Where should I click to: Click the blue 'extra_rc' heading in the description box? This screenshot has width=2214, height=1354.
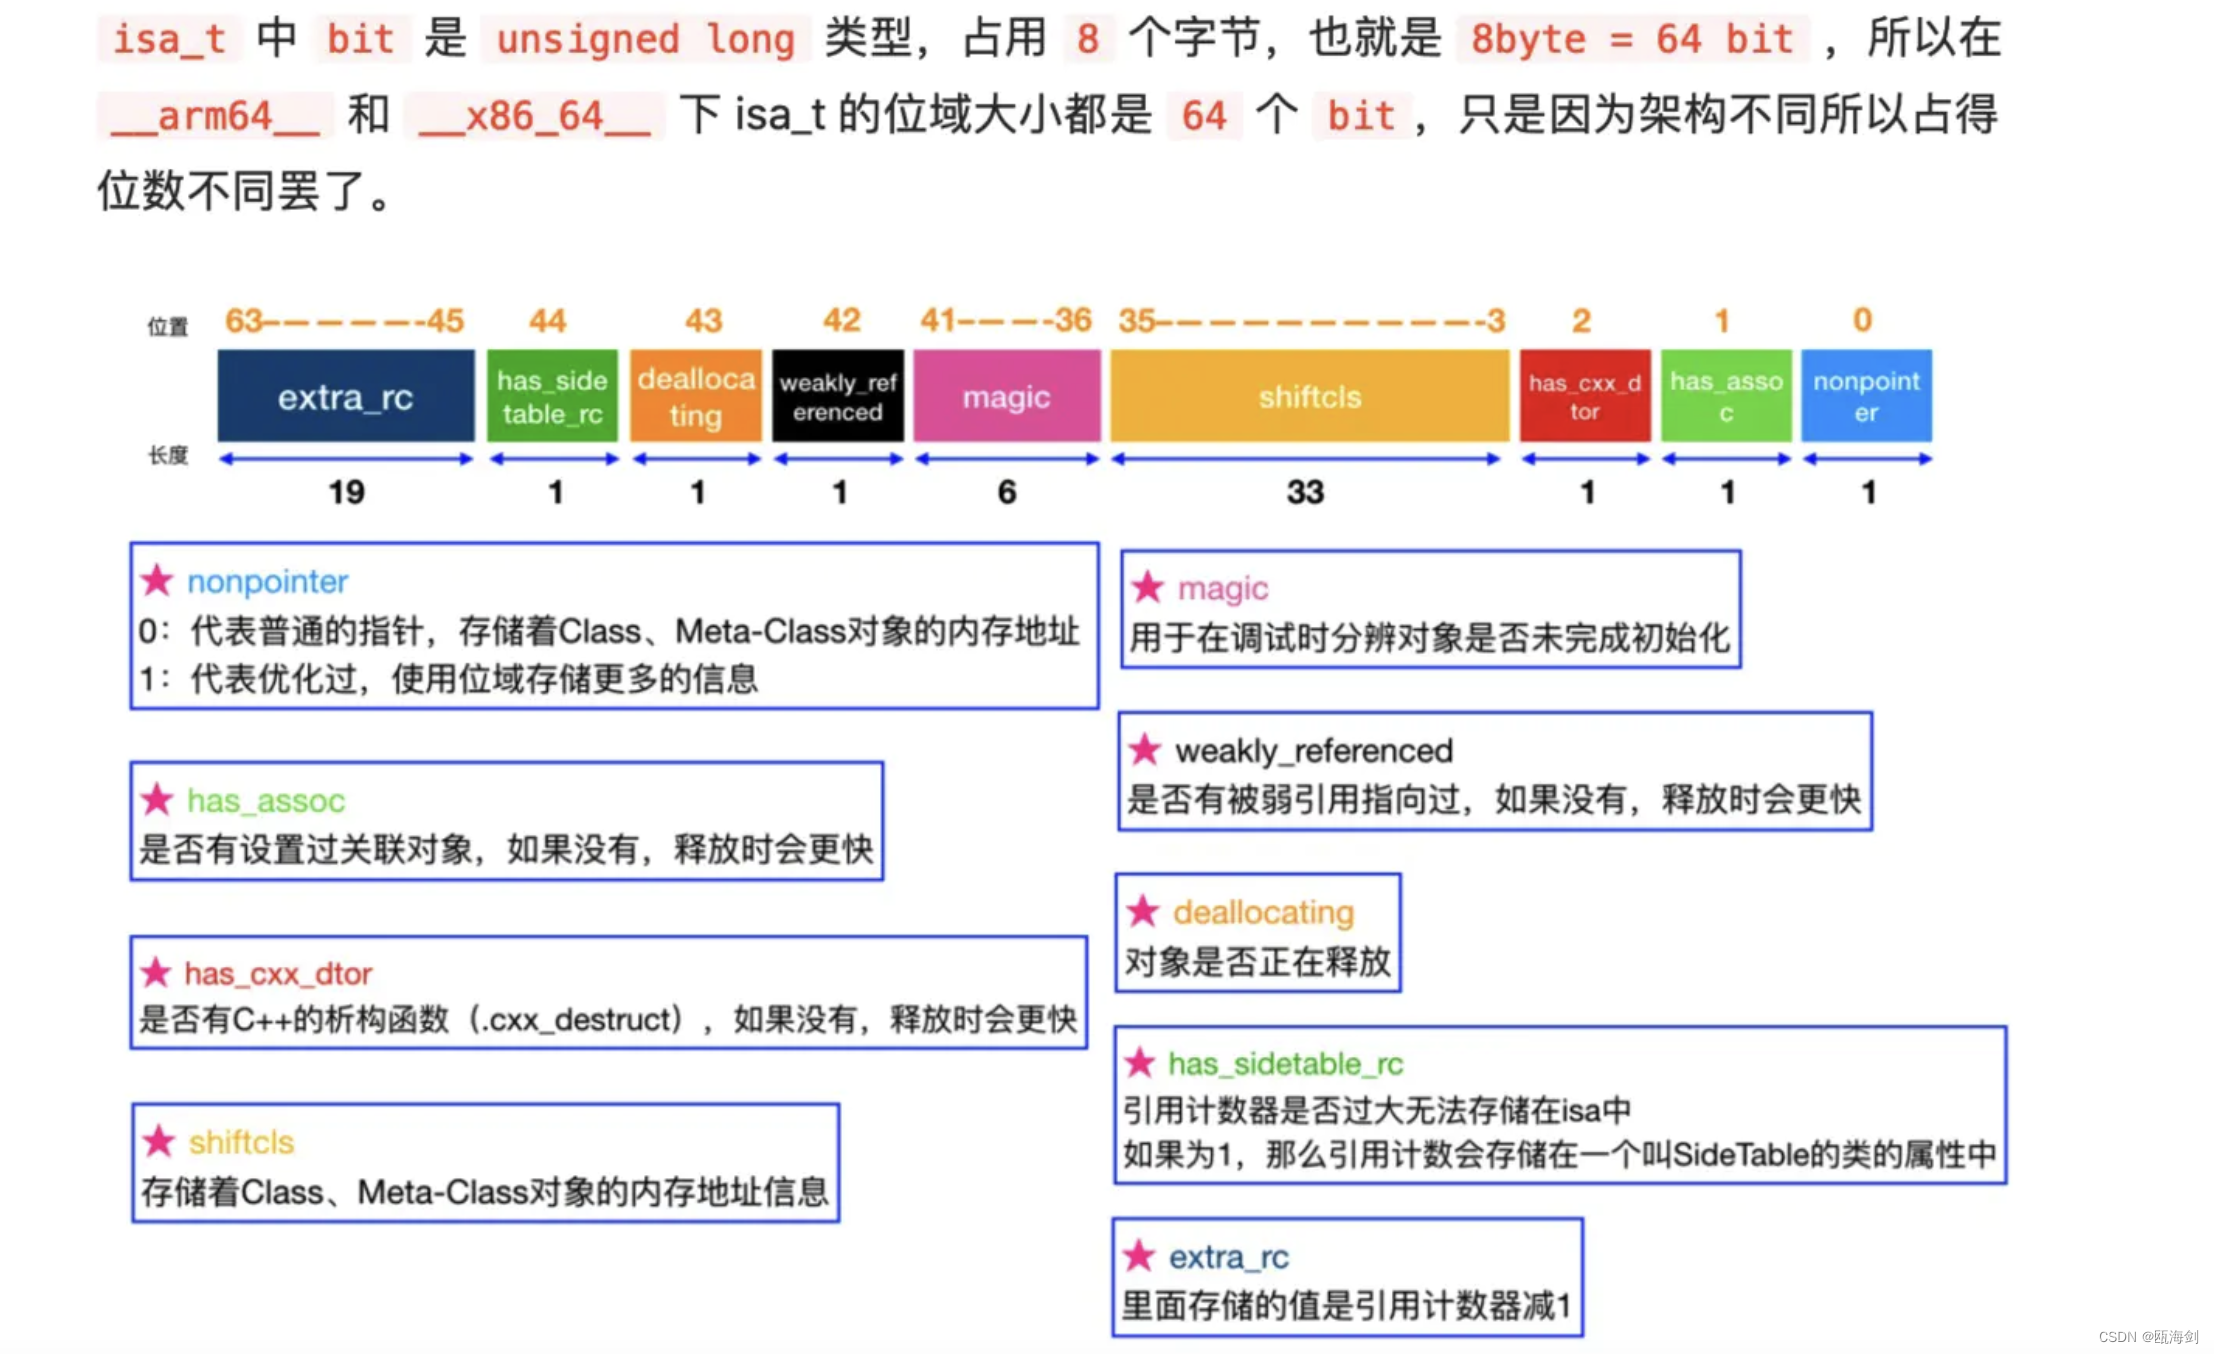click(x=1229, y=1256)
